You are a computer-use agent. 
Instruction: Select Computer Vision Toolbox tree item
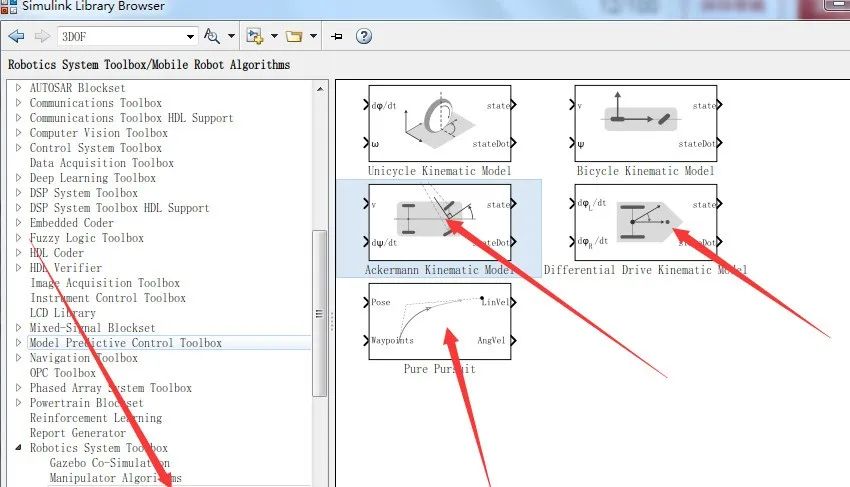click(99, 133)
